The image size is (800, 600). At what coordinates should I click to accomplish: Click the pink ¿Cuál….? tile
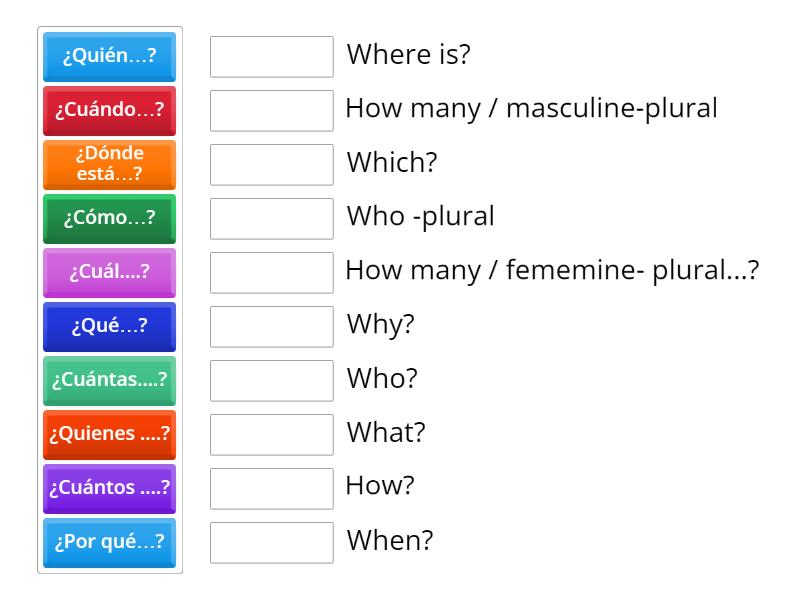click(x=110, y=272)
